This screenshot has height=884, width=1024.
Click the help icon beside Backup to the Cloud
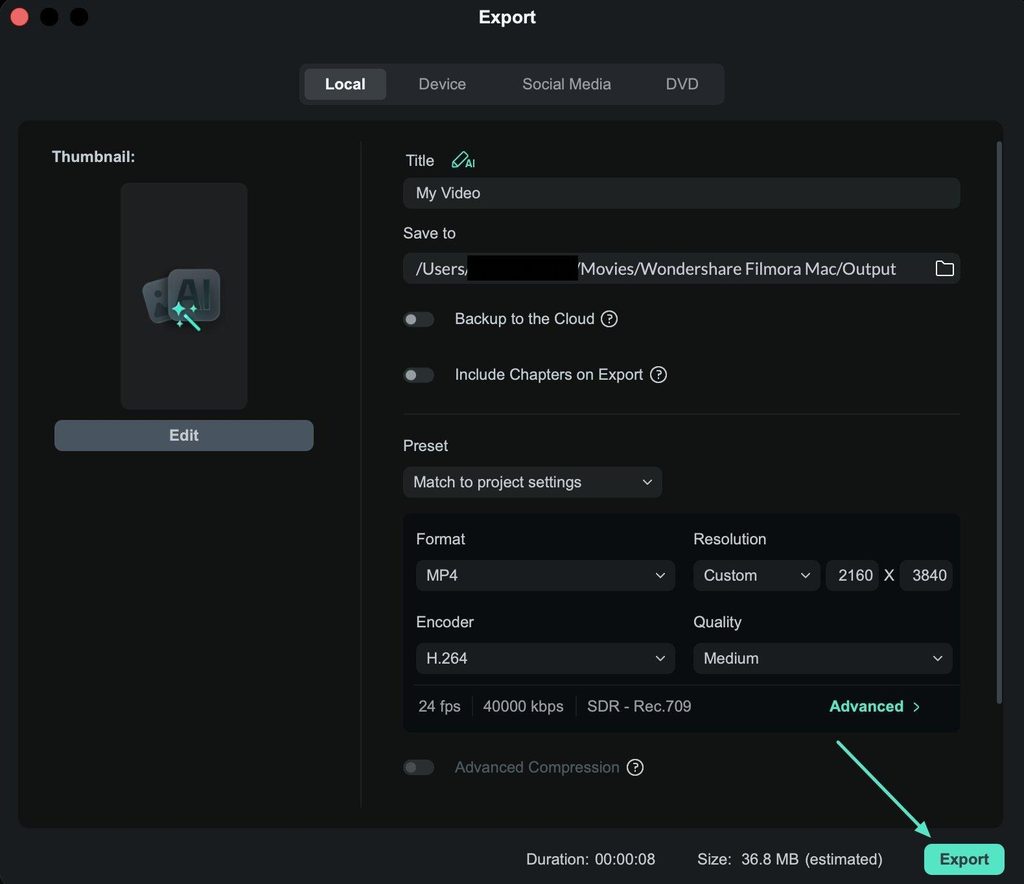click(609, 319)
